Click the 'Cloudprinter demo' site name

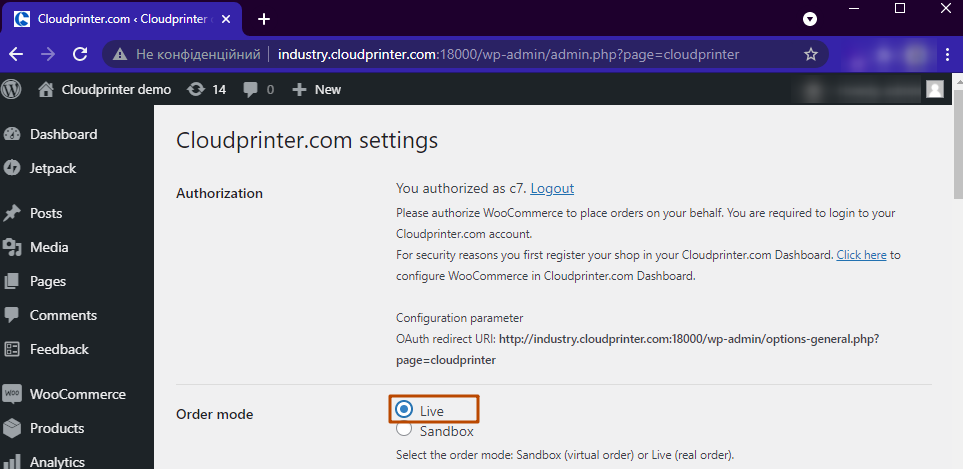tap(116, 90)
